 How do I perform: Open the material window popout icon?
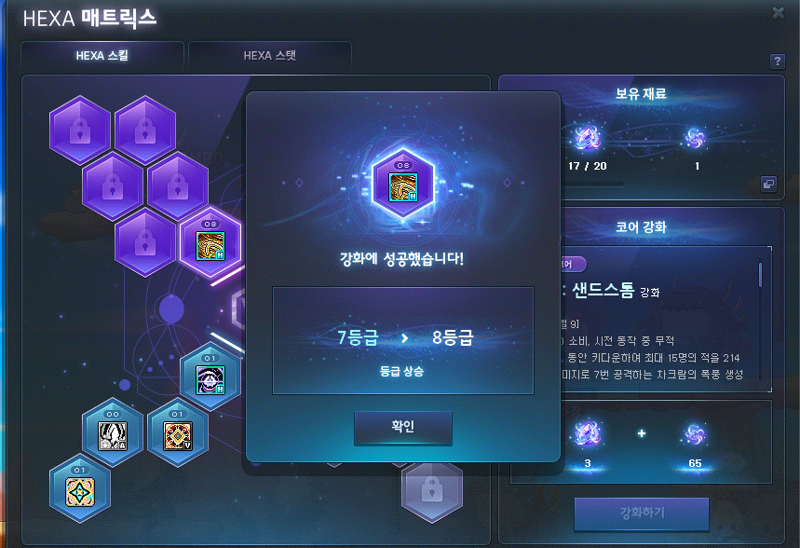[768, 184]
